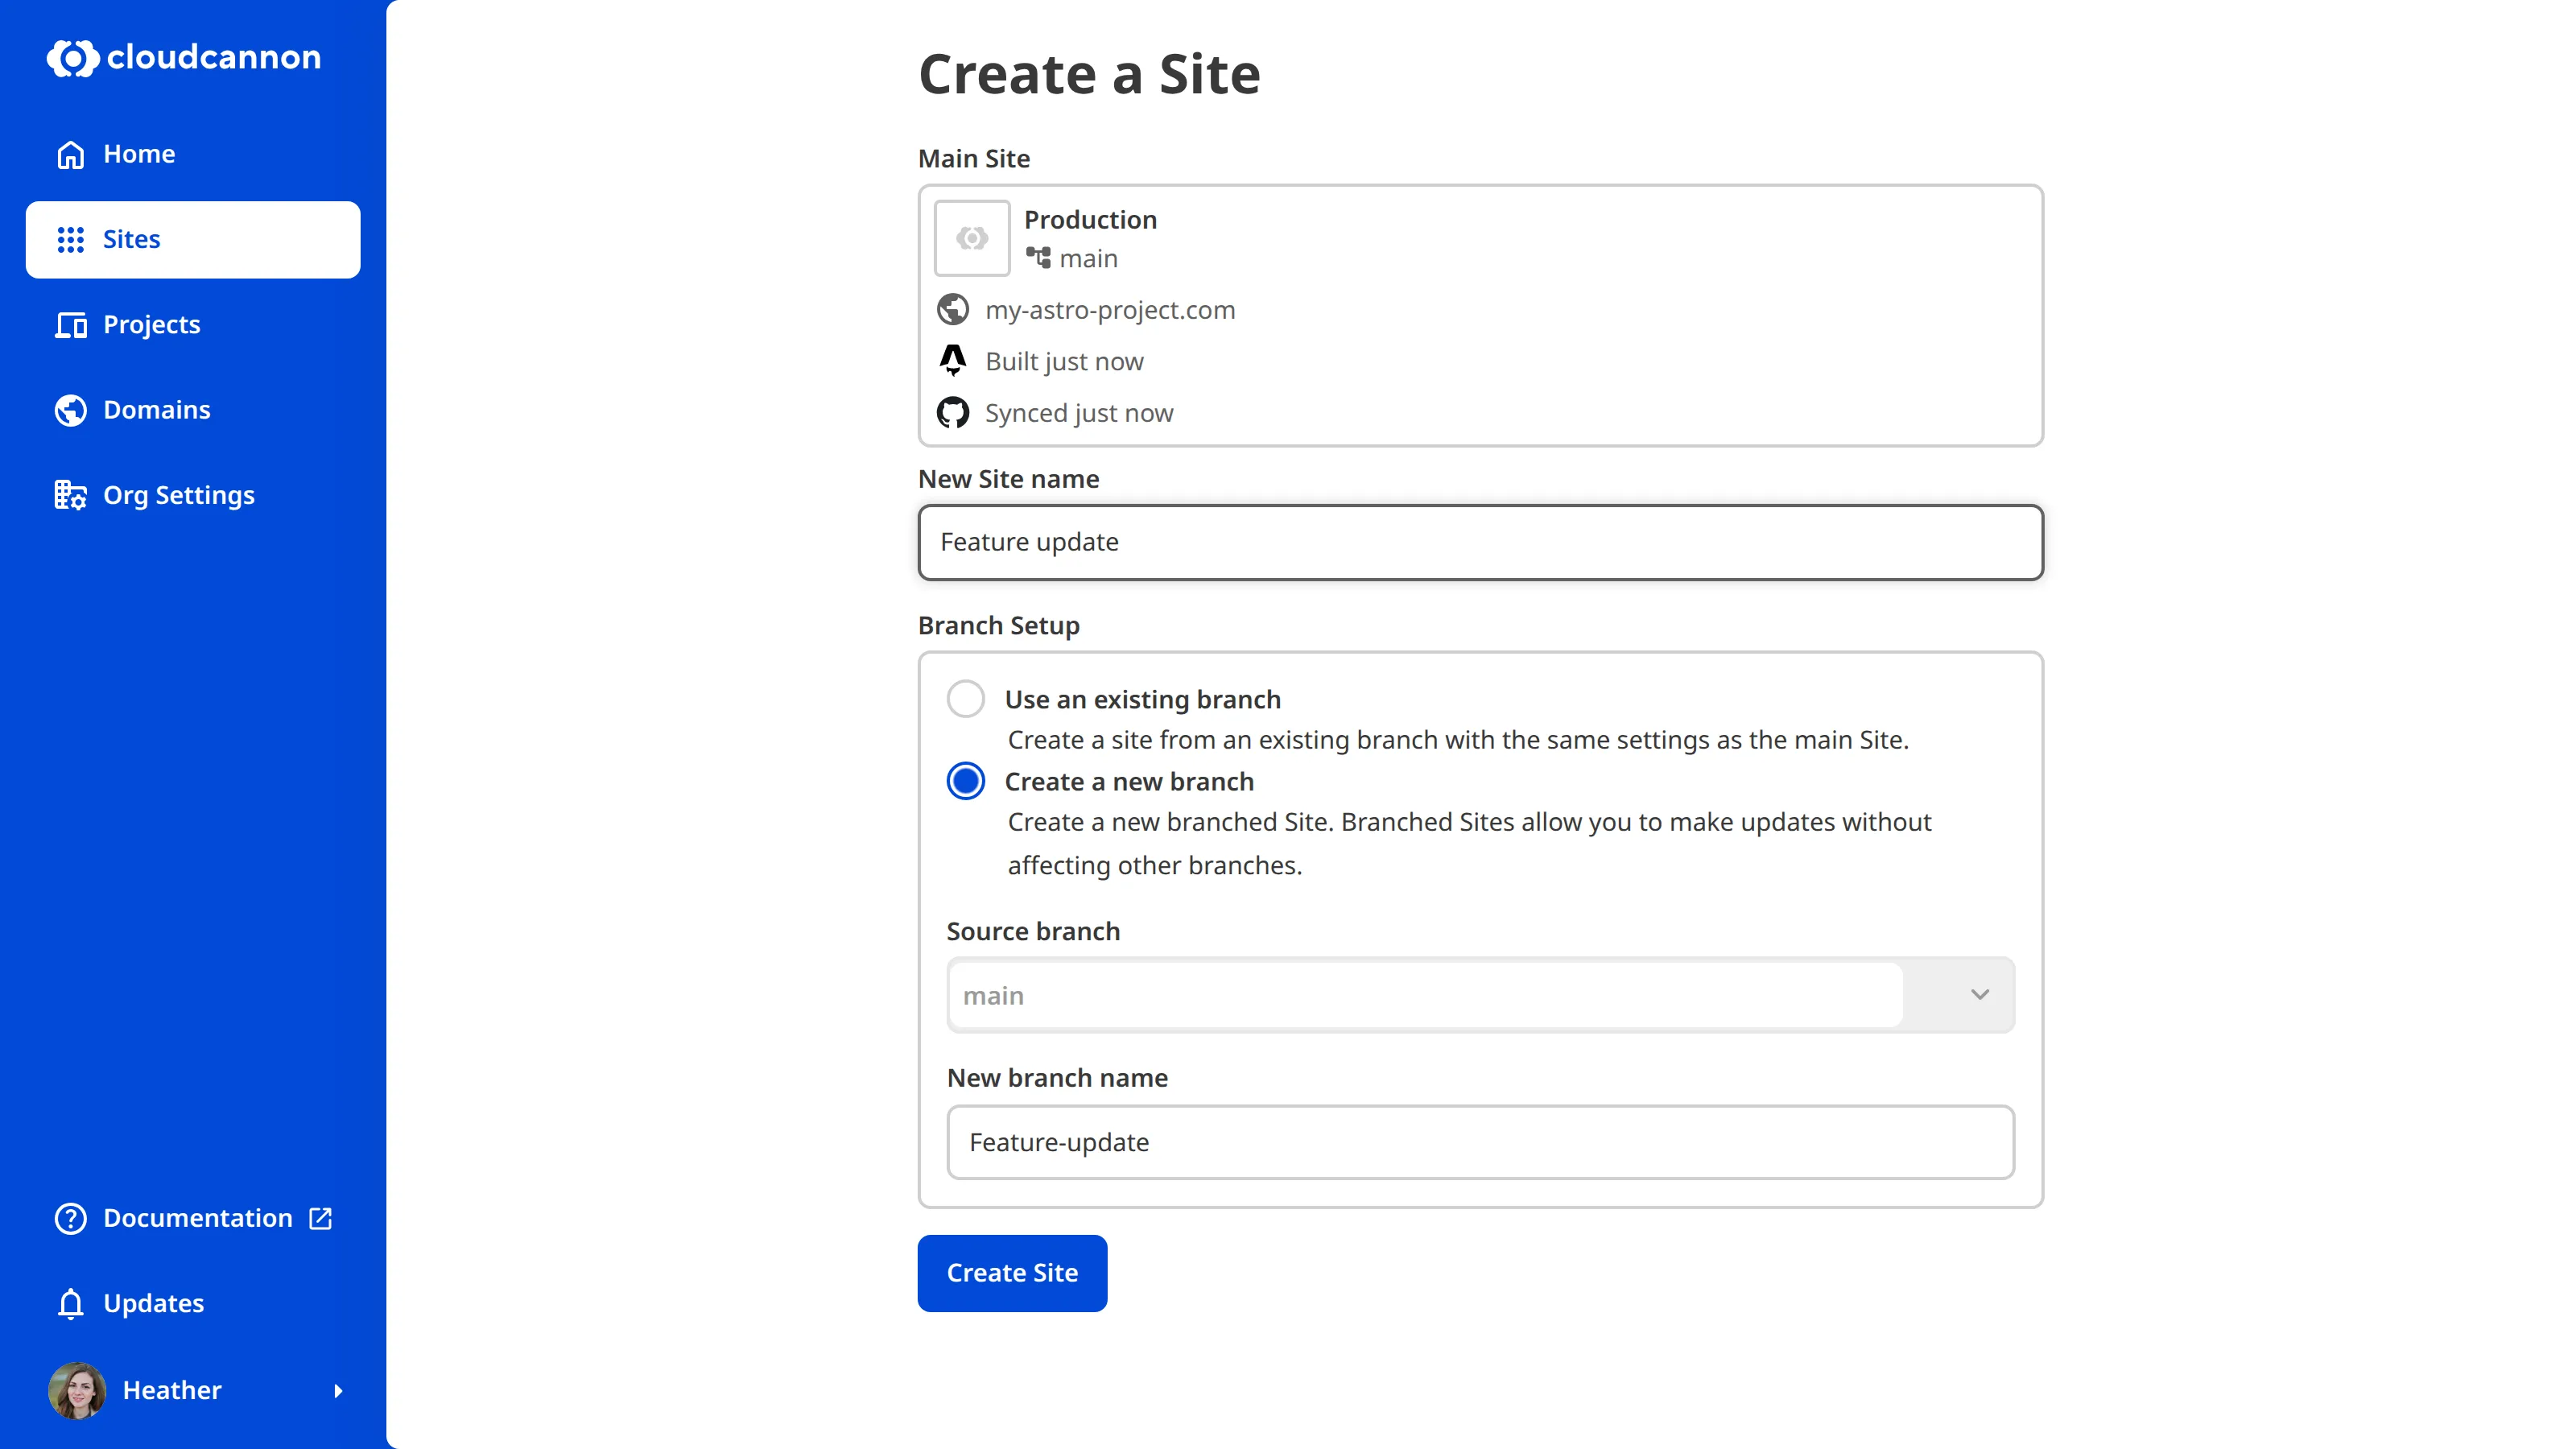2576x1449 pixels.
Task: Open Home from the sidebar
Action: click(x=193, y=154)
